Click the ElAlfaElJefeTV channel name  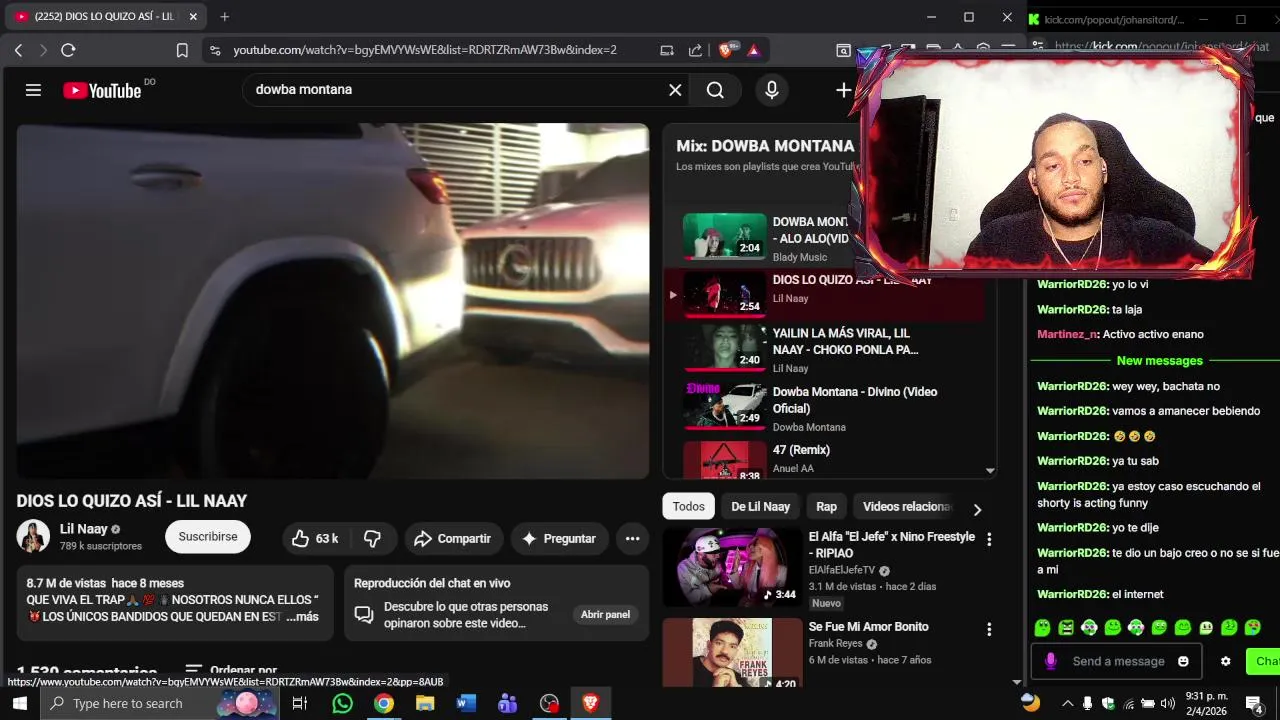[841, 570]
